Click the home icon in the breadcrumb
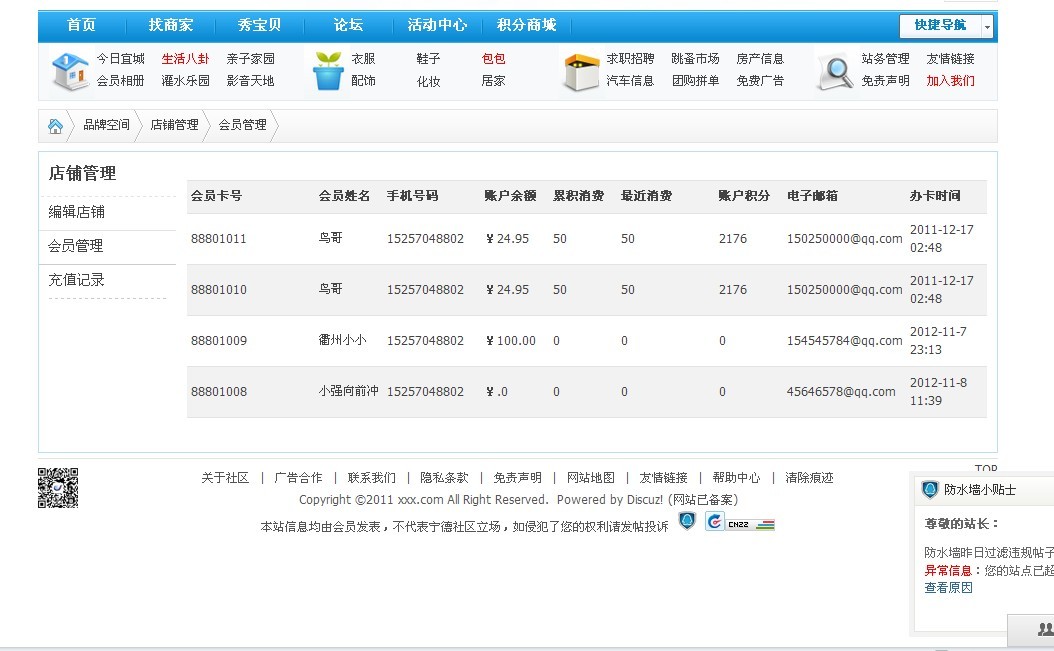This screenshot has height=651, width=1054. point(56,126)
